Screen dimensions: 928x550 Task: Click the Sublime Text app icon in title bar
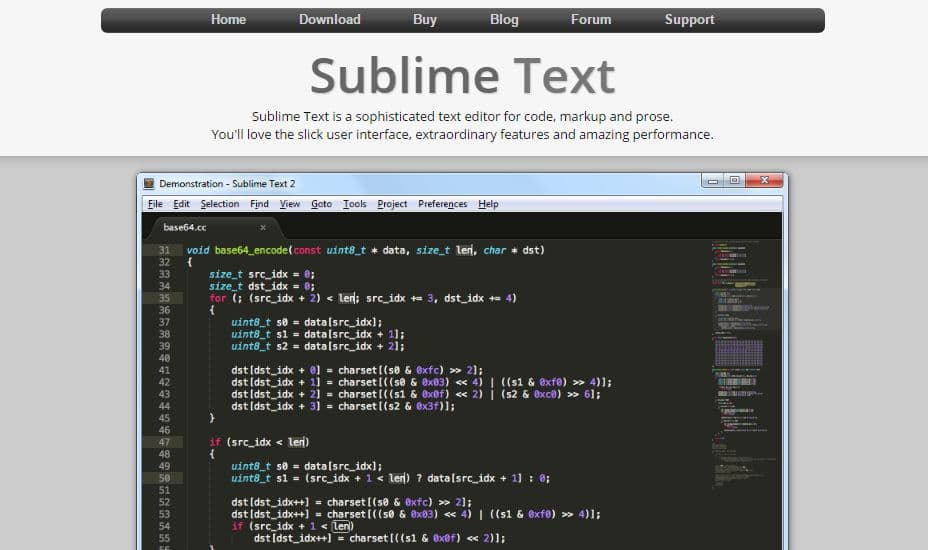tap(149, 184)
